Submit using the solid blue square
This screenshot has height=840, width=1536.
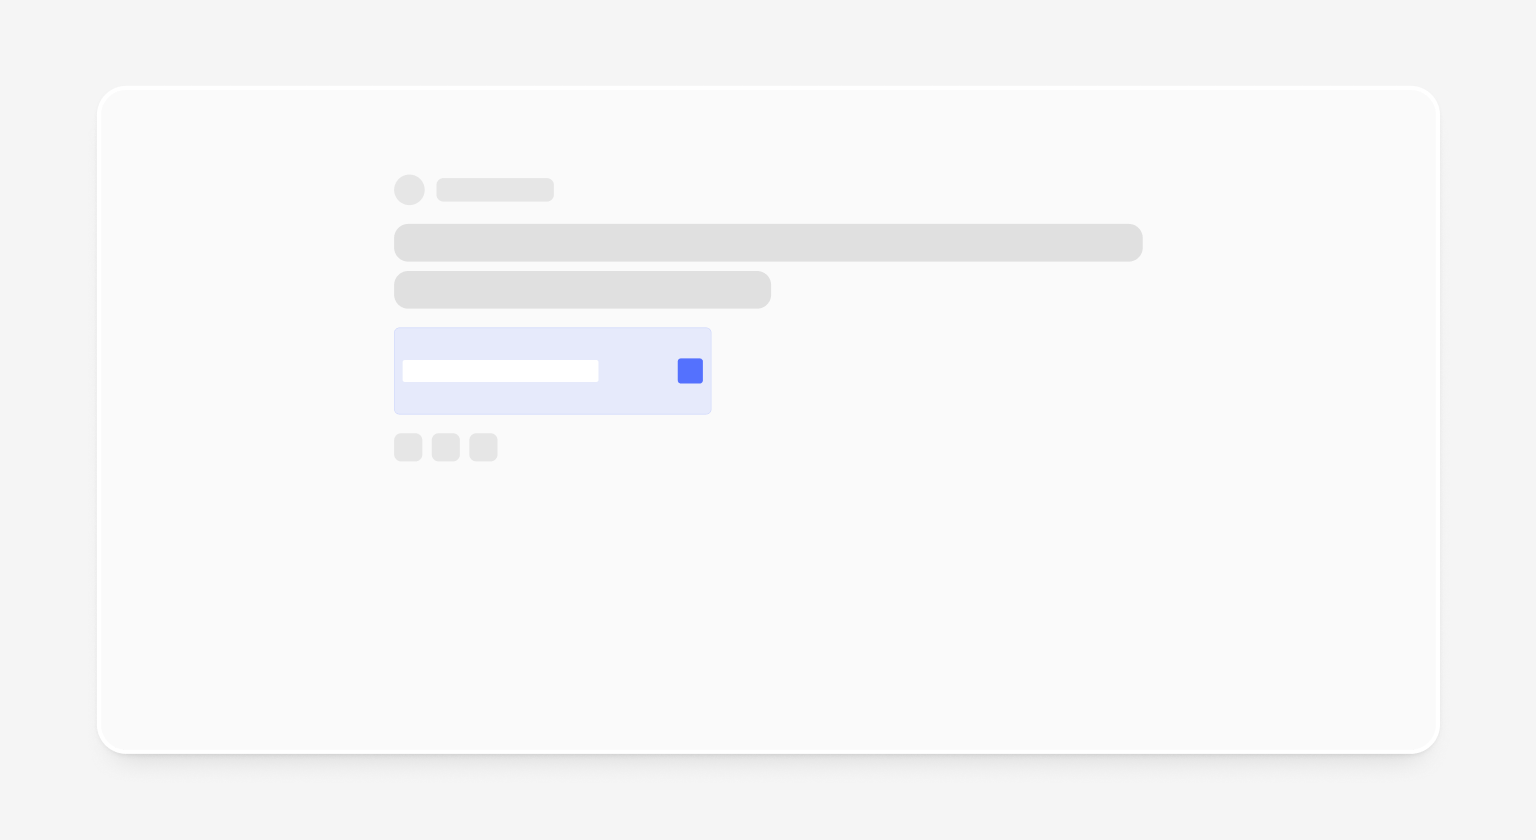[690, 371]
